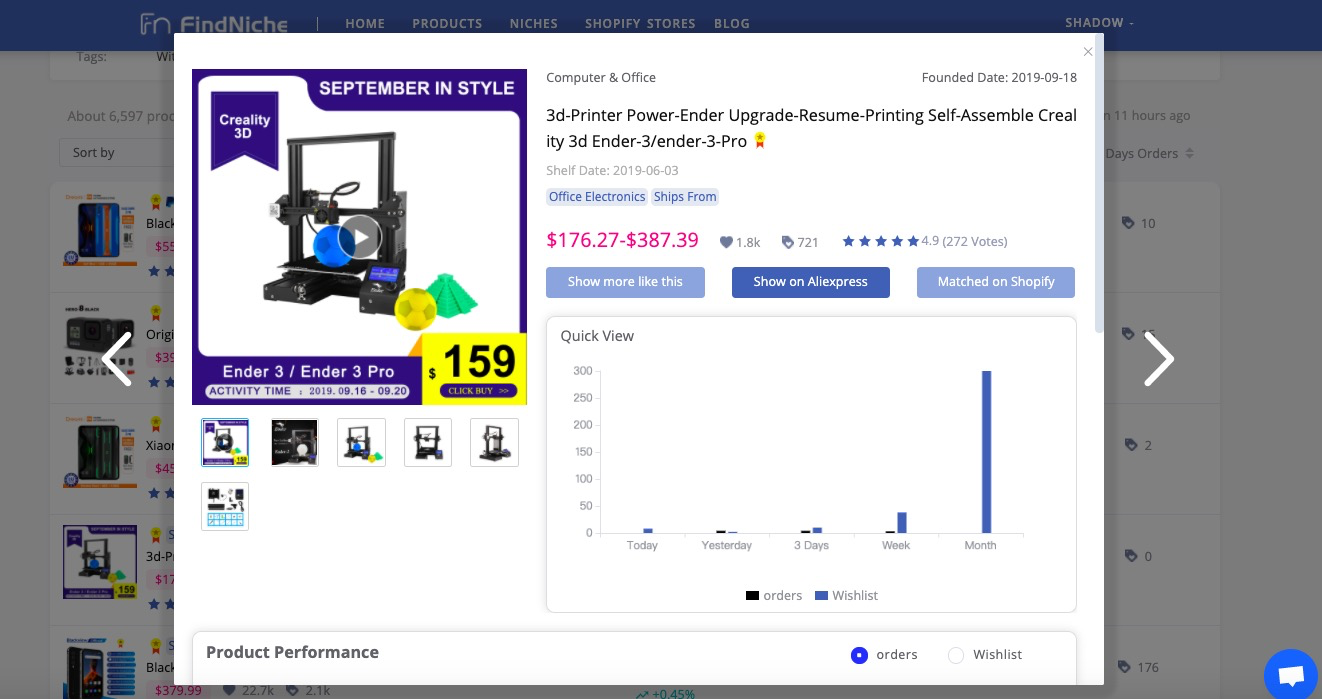Image resolution: width=1322 pixels, height=699 pixels.
Task: Click the Office Electronics tag
Action: (597, 197)
